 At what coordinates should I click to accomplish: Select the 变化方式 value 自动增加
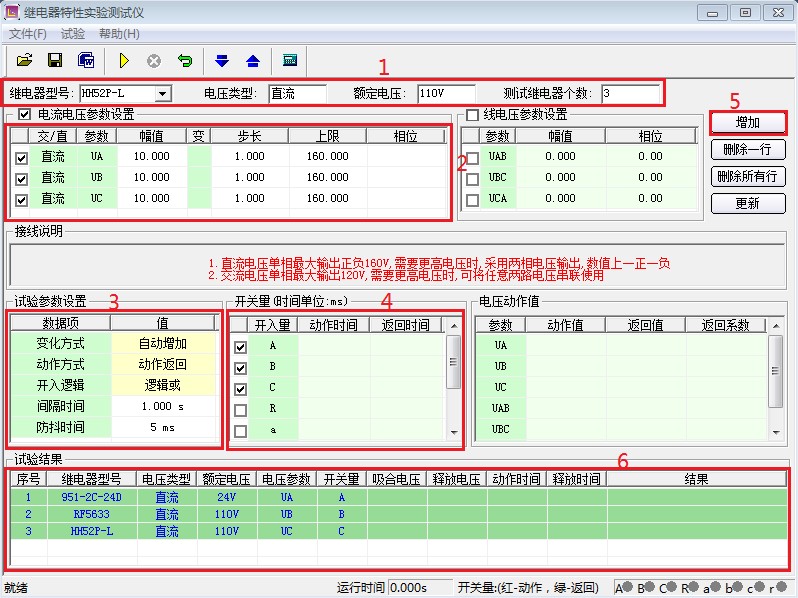click(163, 343)
